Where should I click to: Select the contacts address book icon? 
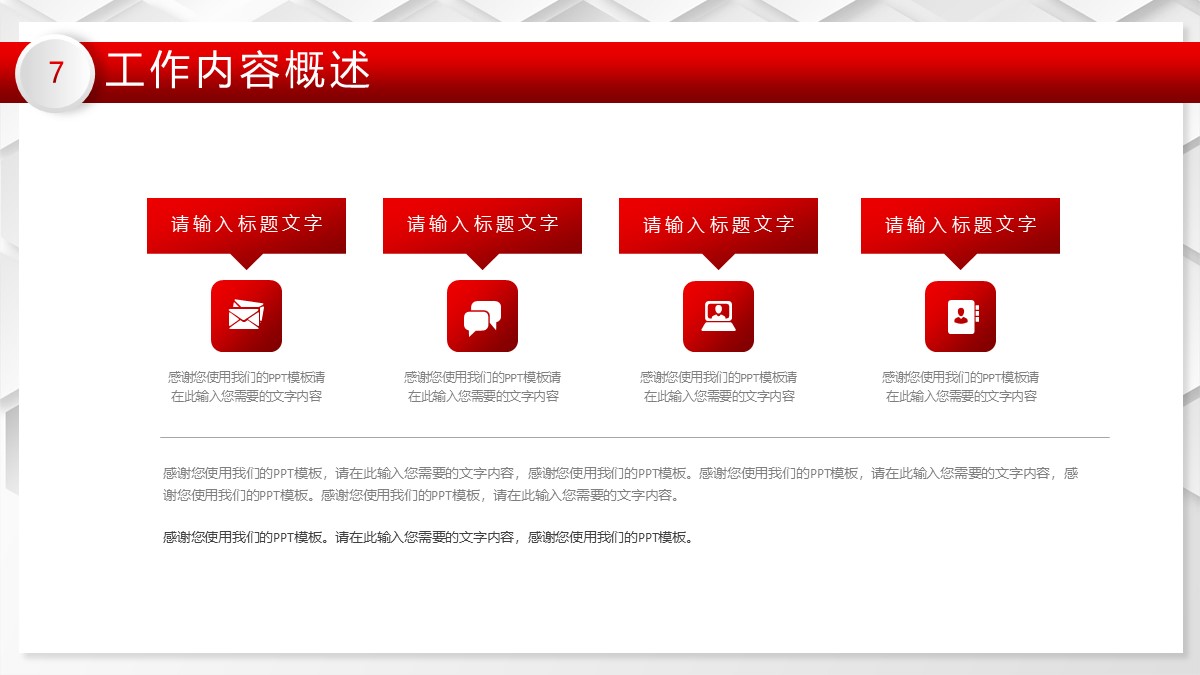[960, 316]
